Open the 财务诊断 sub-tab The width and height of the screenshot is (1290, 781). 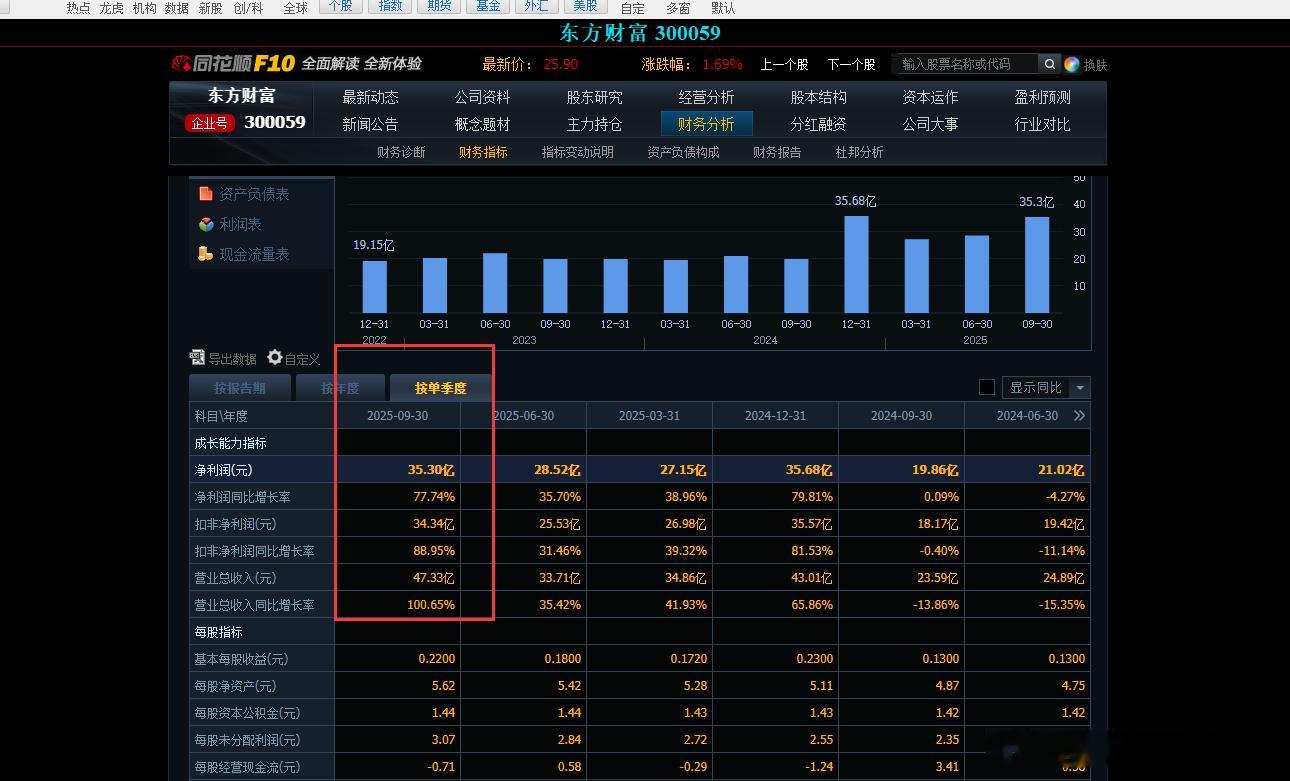[401, 152]
